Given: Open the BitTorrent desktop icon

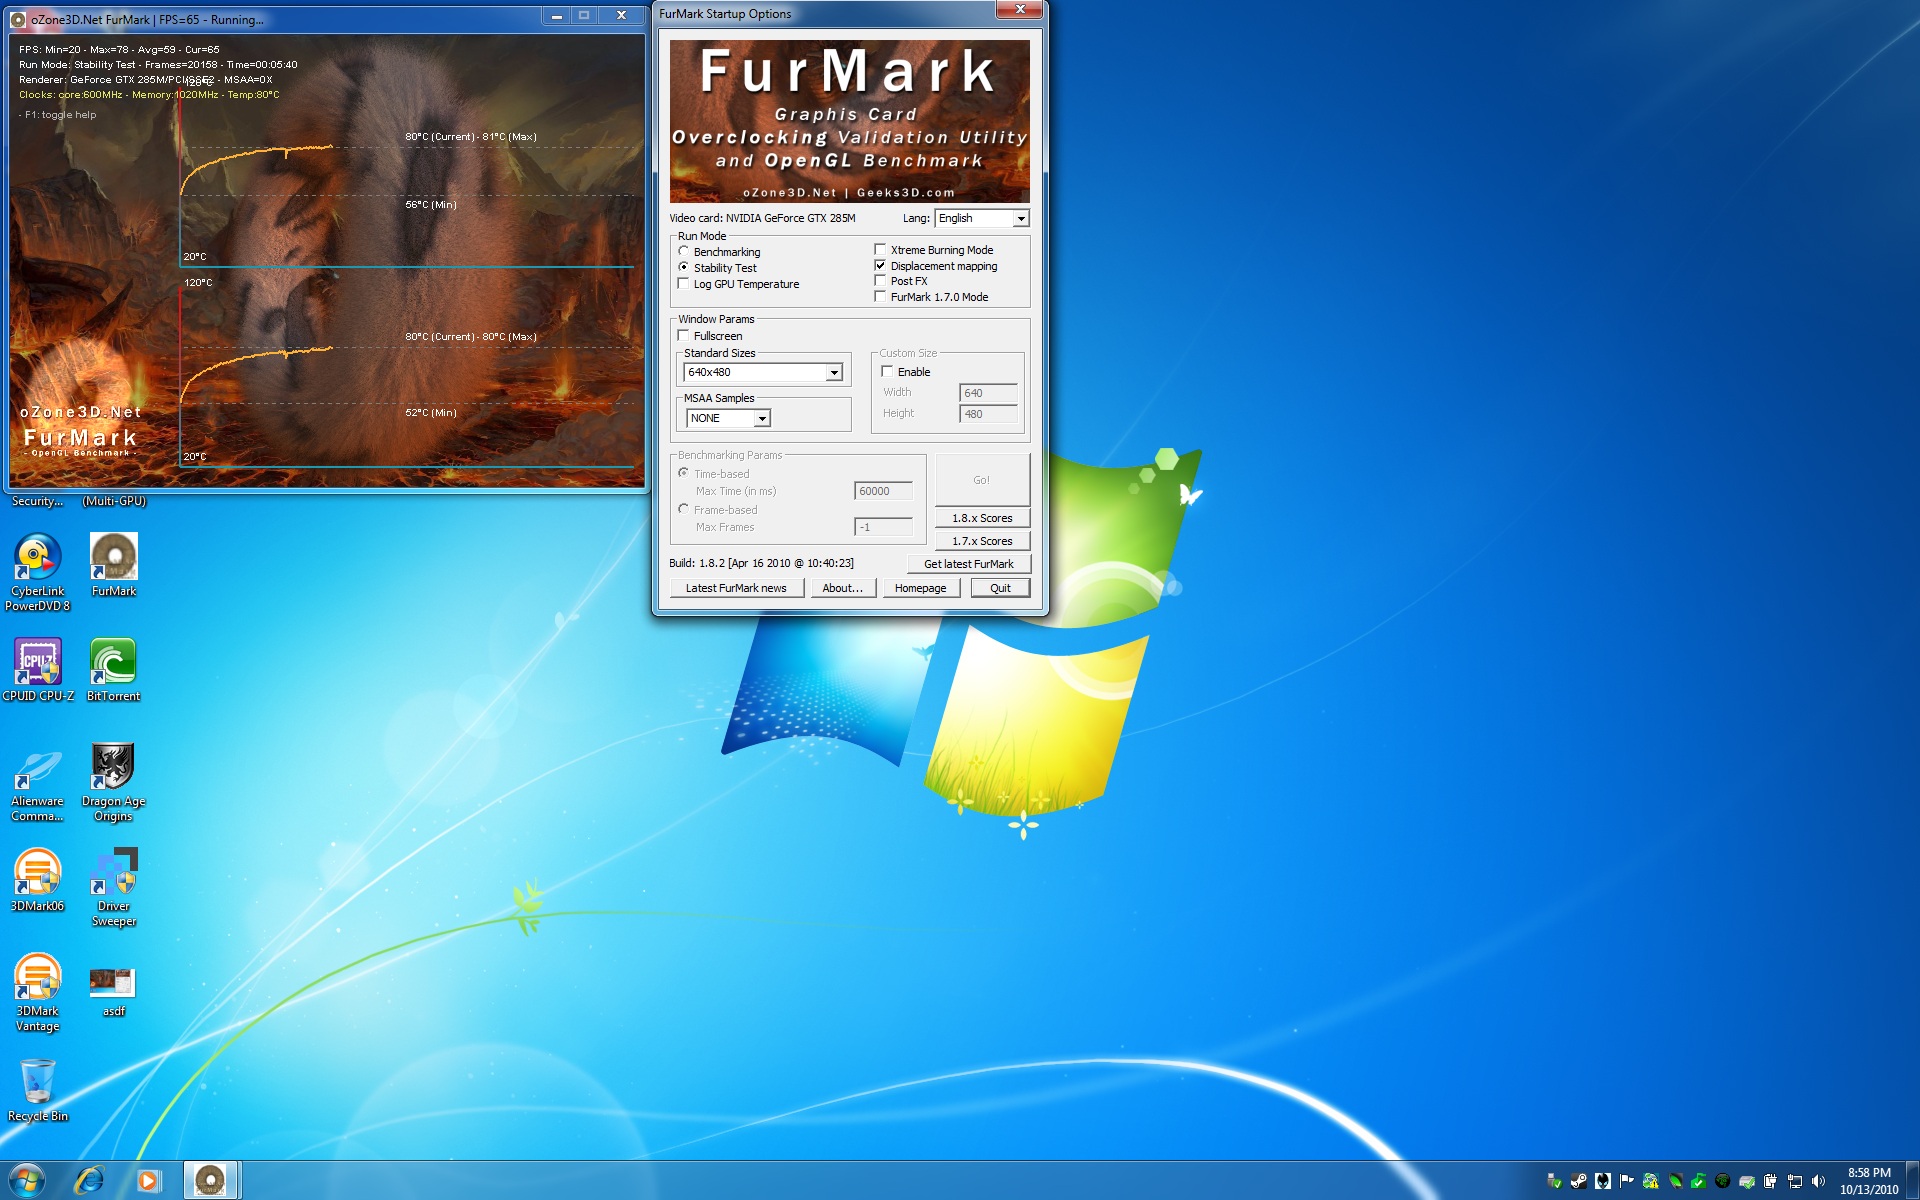Looking at the screenshot, I should (x=113, y=669).
